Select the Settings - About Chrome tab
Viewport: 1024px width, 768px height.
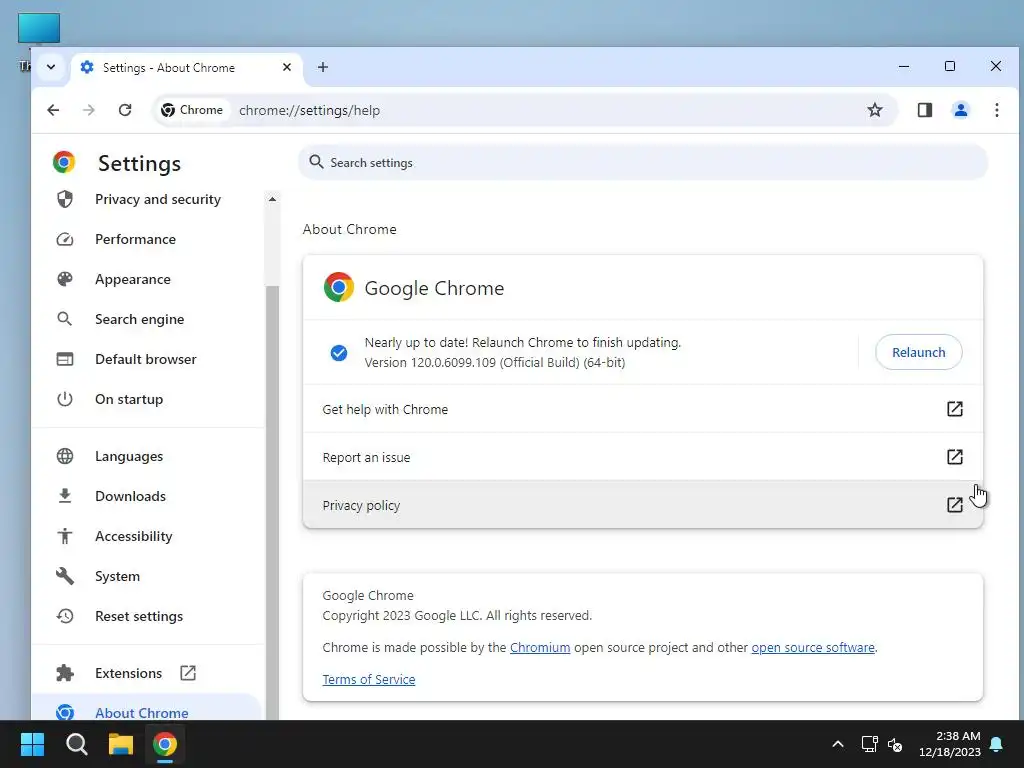tap(186, 67)
